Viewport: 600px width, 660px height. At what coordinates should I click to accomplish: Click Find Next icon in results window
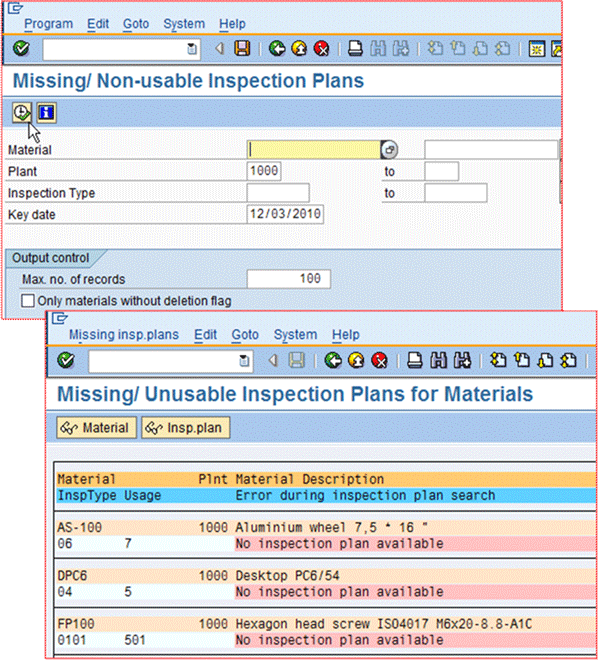[462, 361]
